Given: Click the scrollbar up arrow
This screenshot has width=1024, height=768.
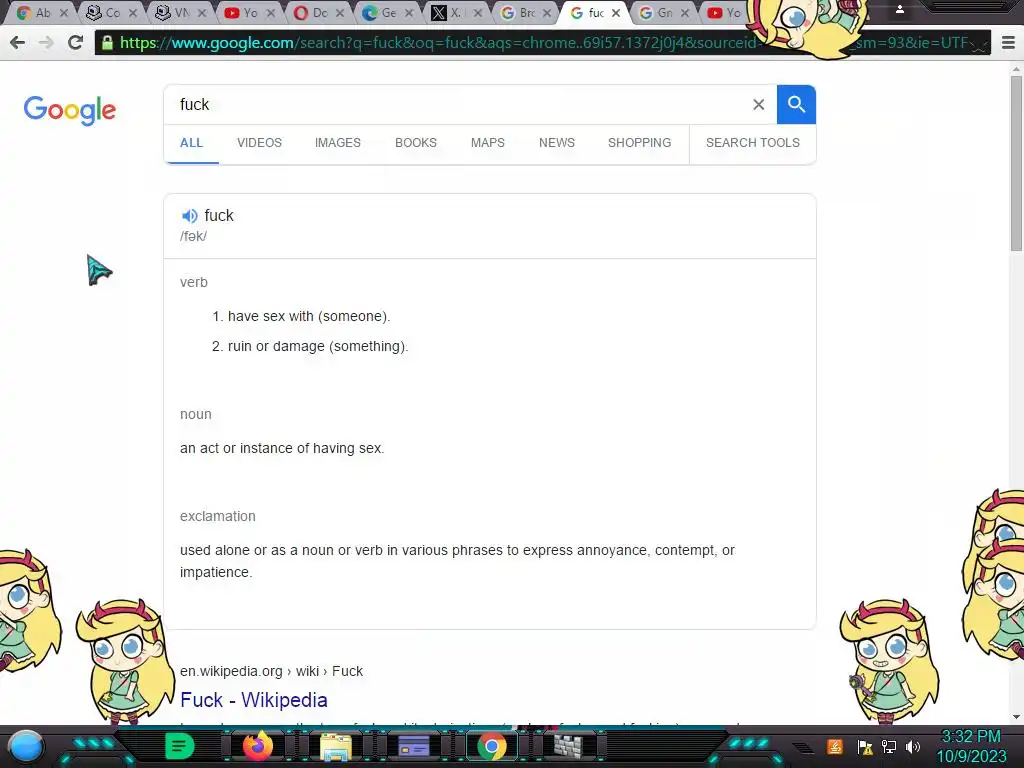Looking at the screenshot, I should point(1016,69).
